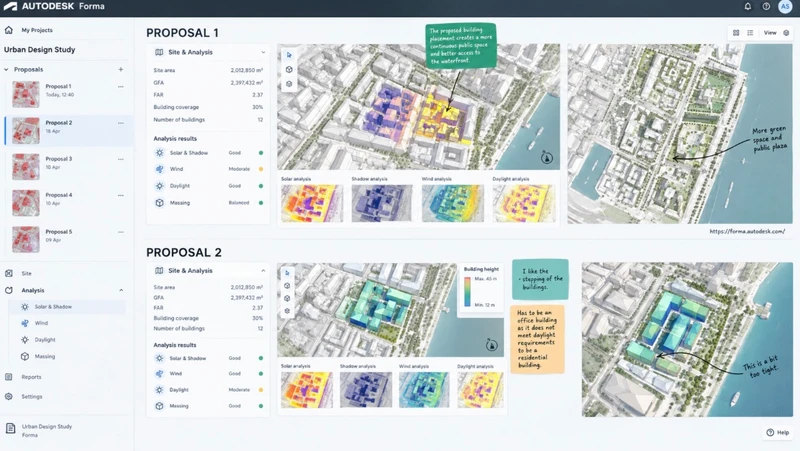Open Proposal 1 Shadow analysis thumbnail

382,203
